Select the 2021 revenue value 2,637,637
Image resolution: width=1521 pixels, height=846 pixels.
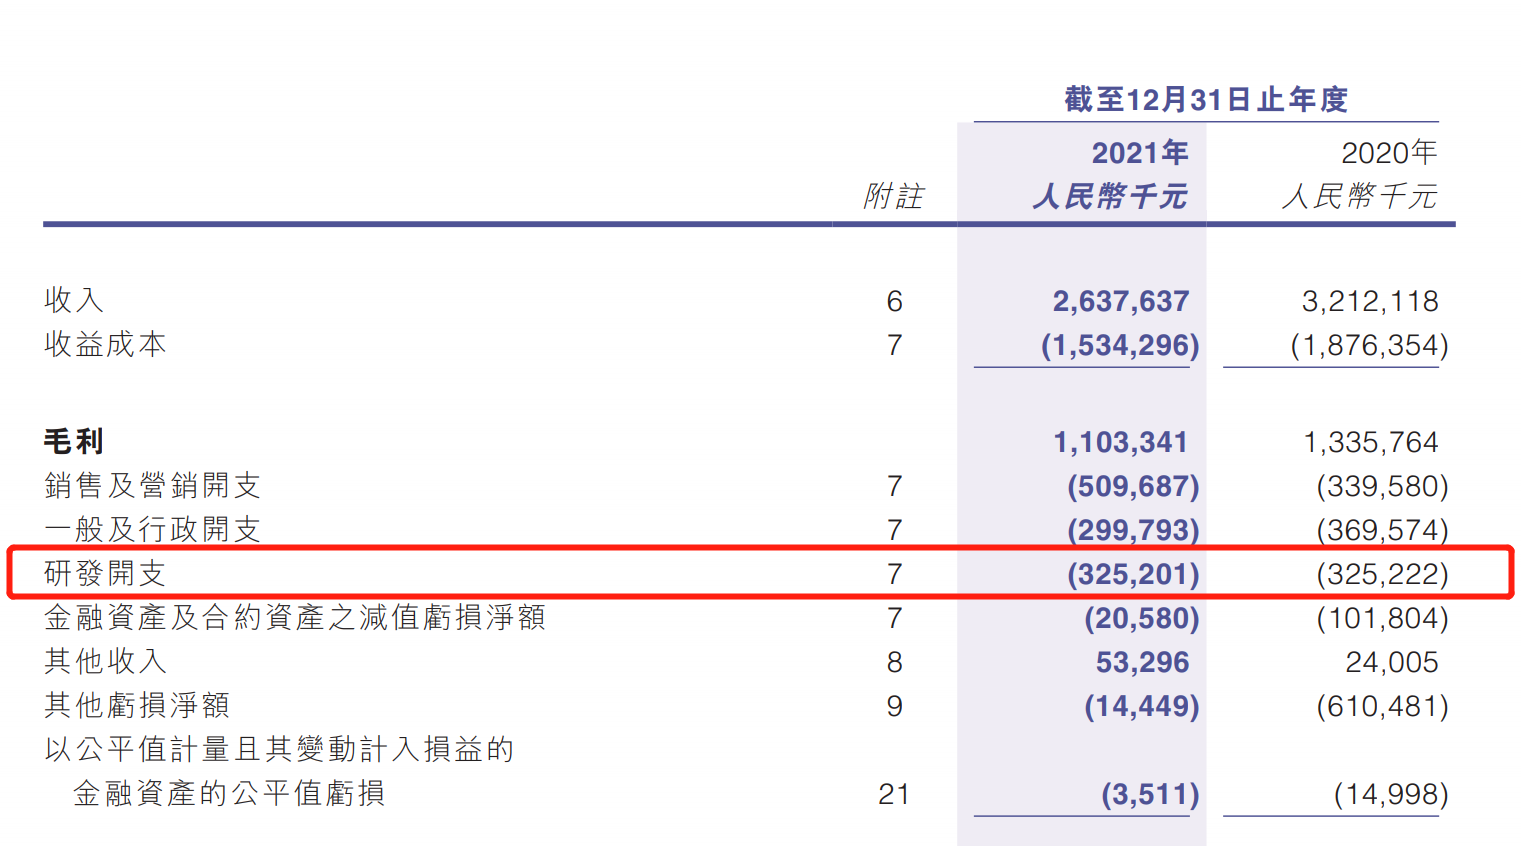click(x=1121, y=301)
